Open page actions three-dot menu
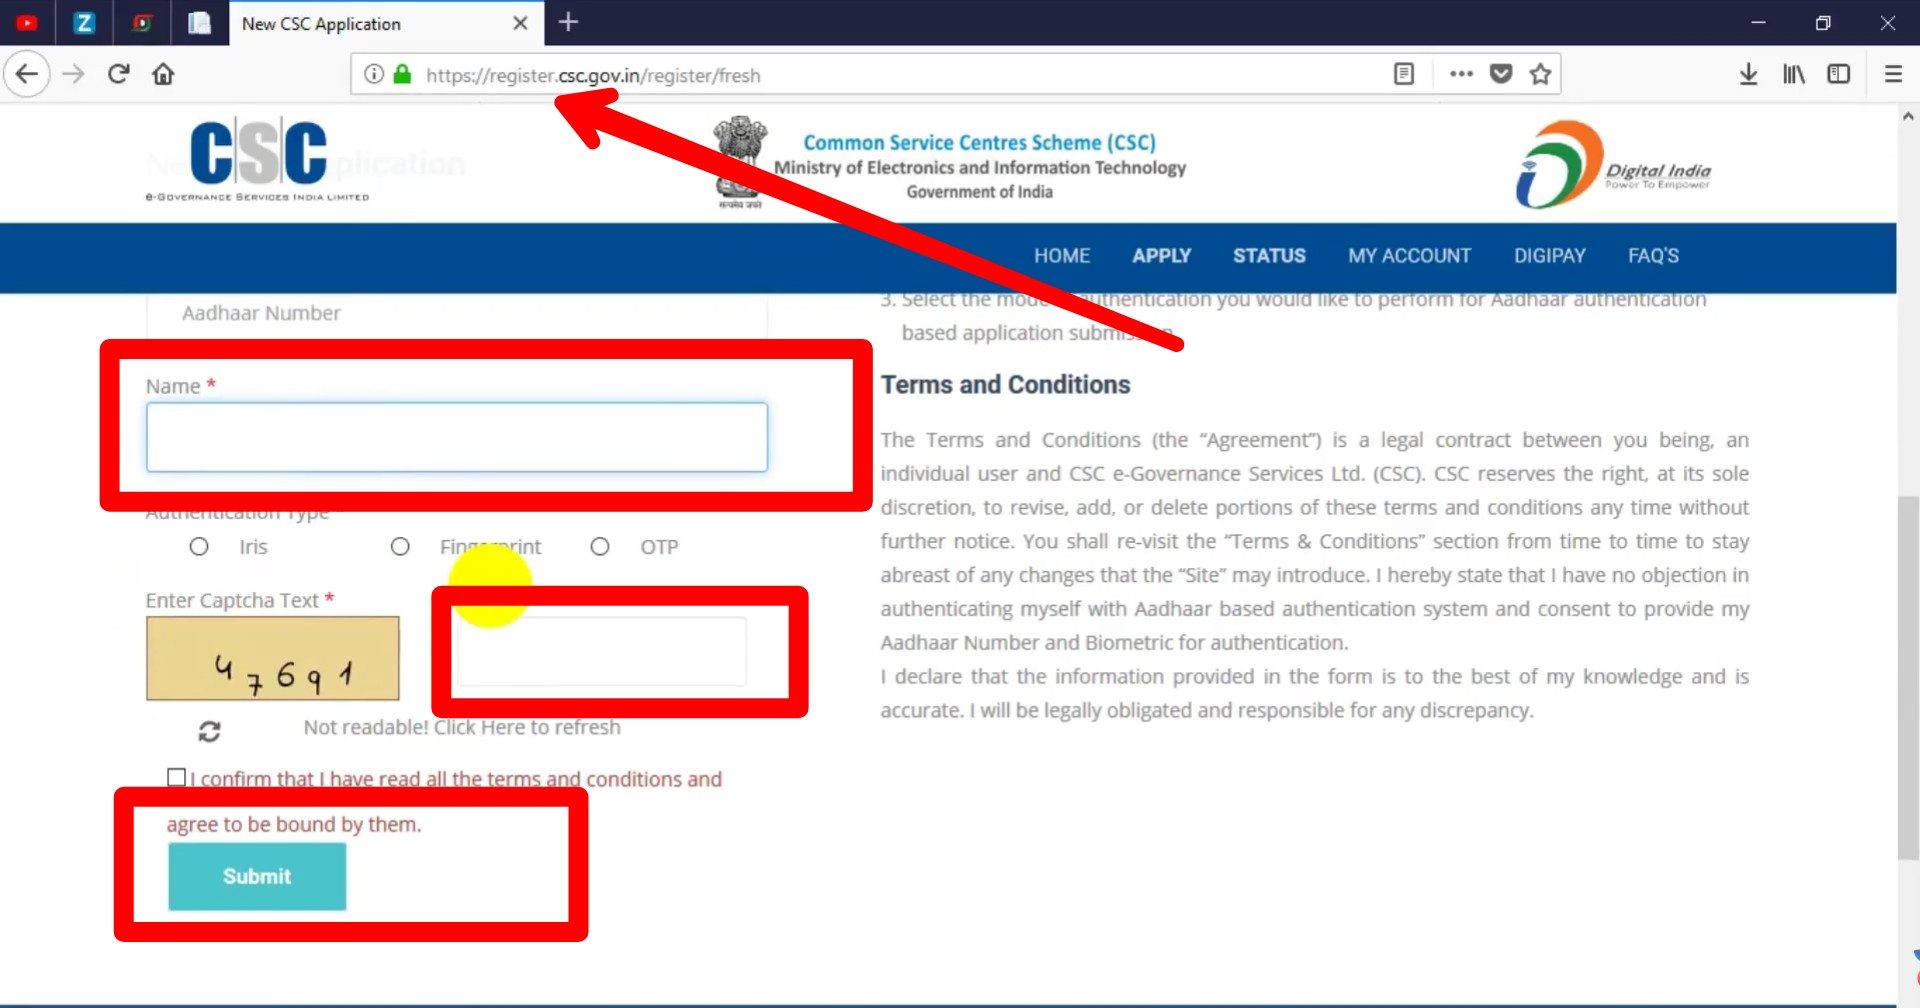The height and width of the screenshot is (1008, 1920). pyautogui.click(x=1461, y=74)
